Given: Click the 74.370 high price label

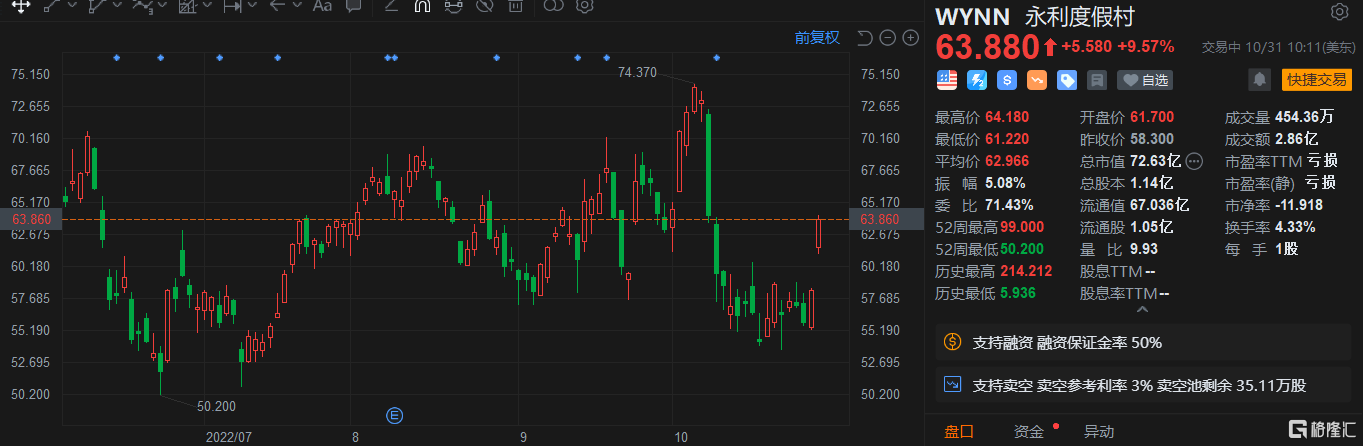Looking at the screenshot, I should pos(638,72).
